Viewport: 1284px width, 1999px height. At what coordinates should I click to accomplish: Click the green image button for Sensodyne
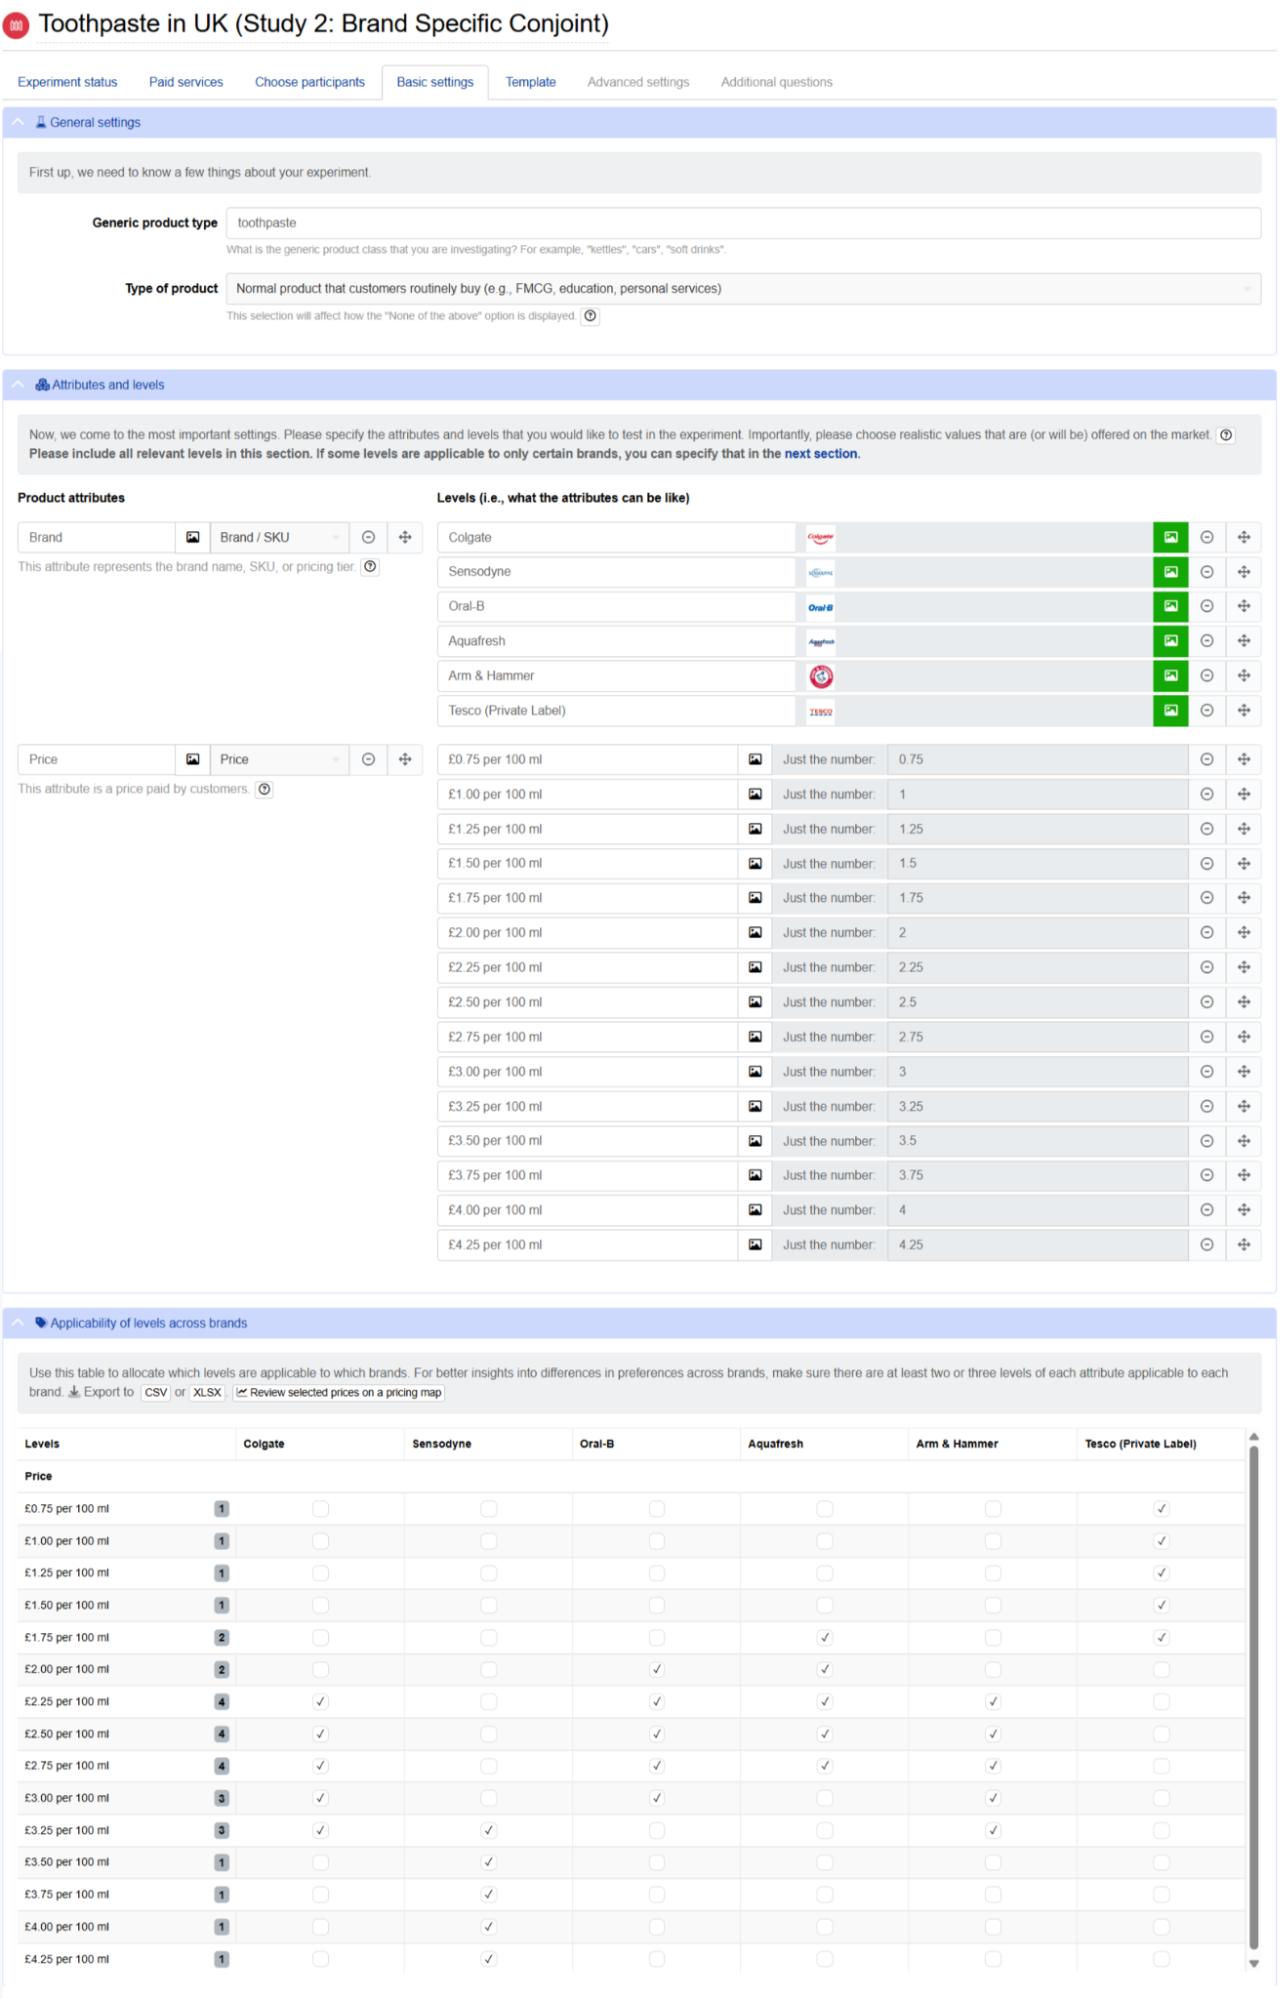pos(1170,572)
